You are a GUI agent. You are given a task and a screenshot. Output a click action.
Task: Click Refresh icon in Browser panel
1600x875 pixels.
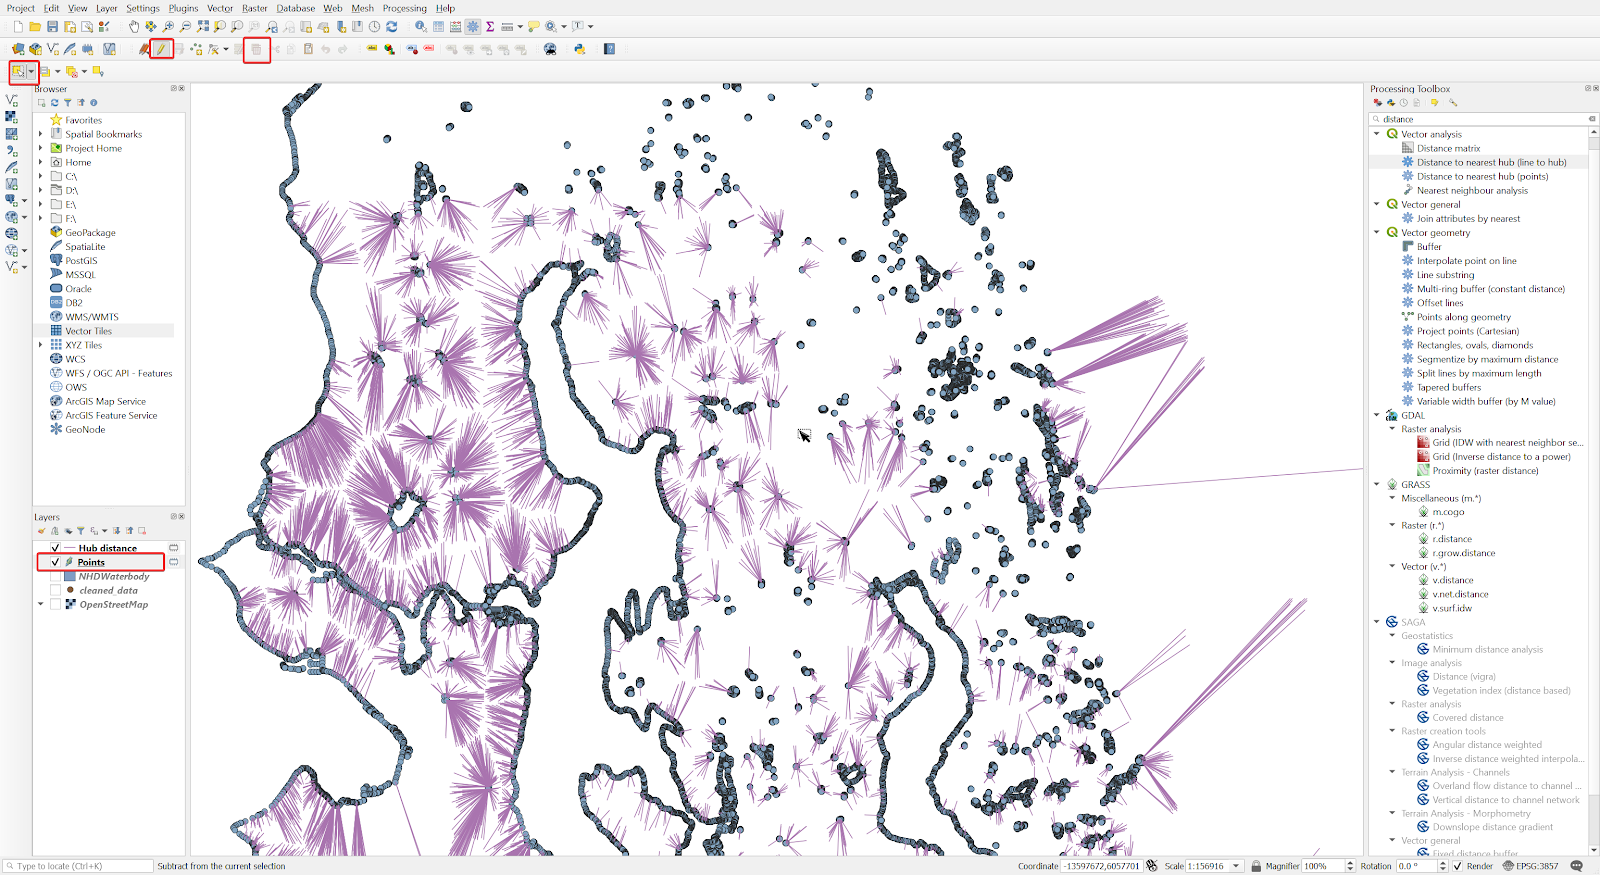click(55, 103)
